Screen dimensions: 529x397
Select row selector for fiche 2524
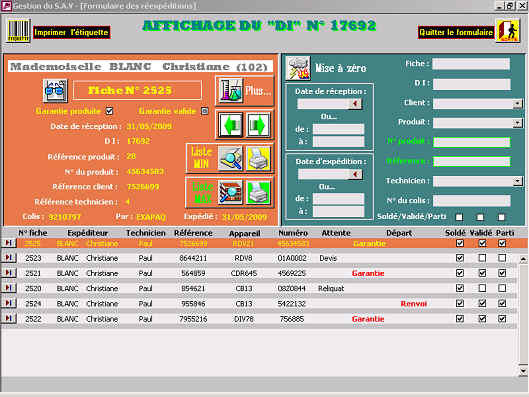click(x=8, y=303)
